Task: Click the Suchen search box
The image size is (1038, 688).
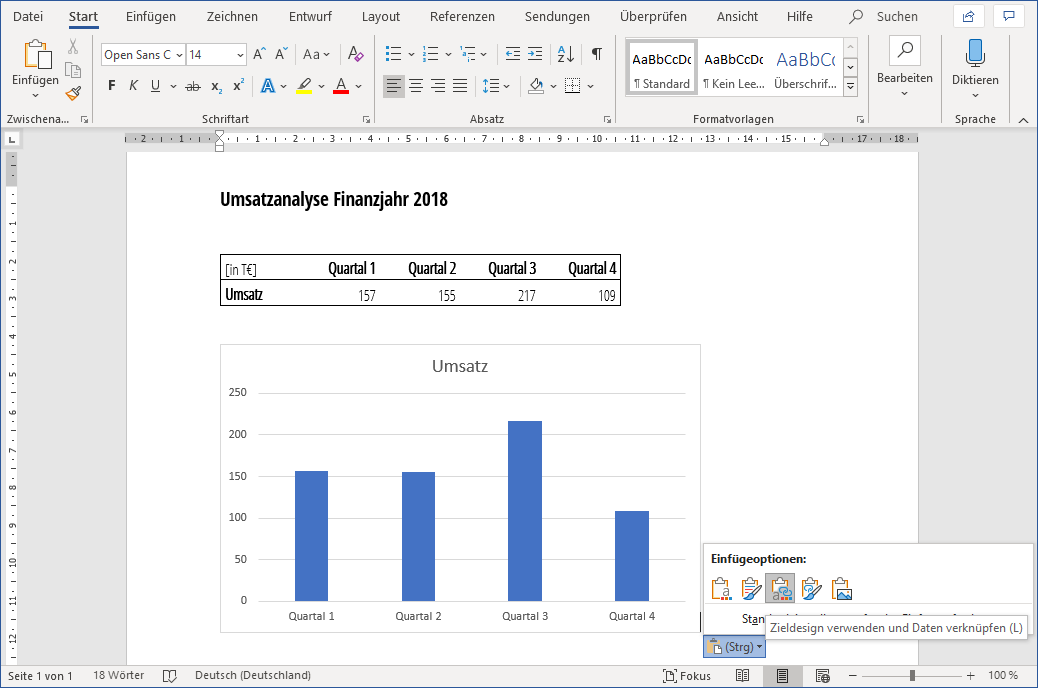Action: pyautogui.click(x=886, y=17)
